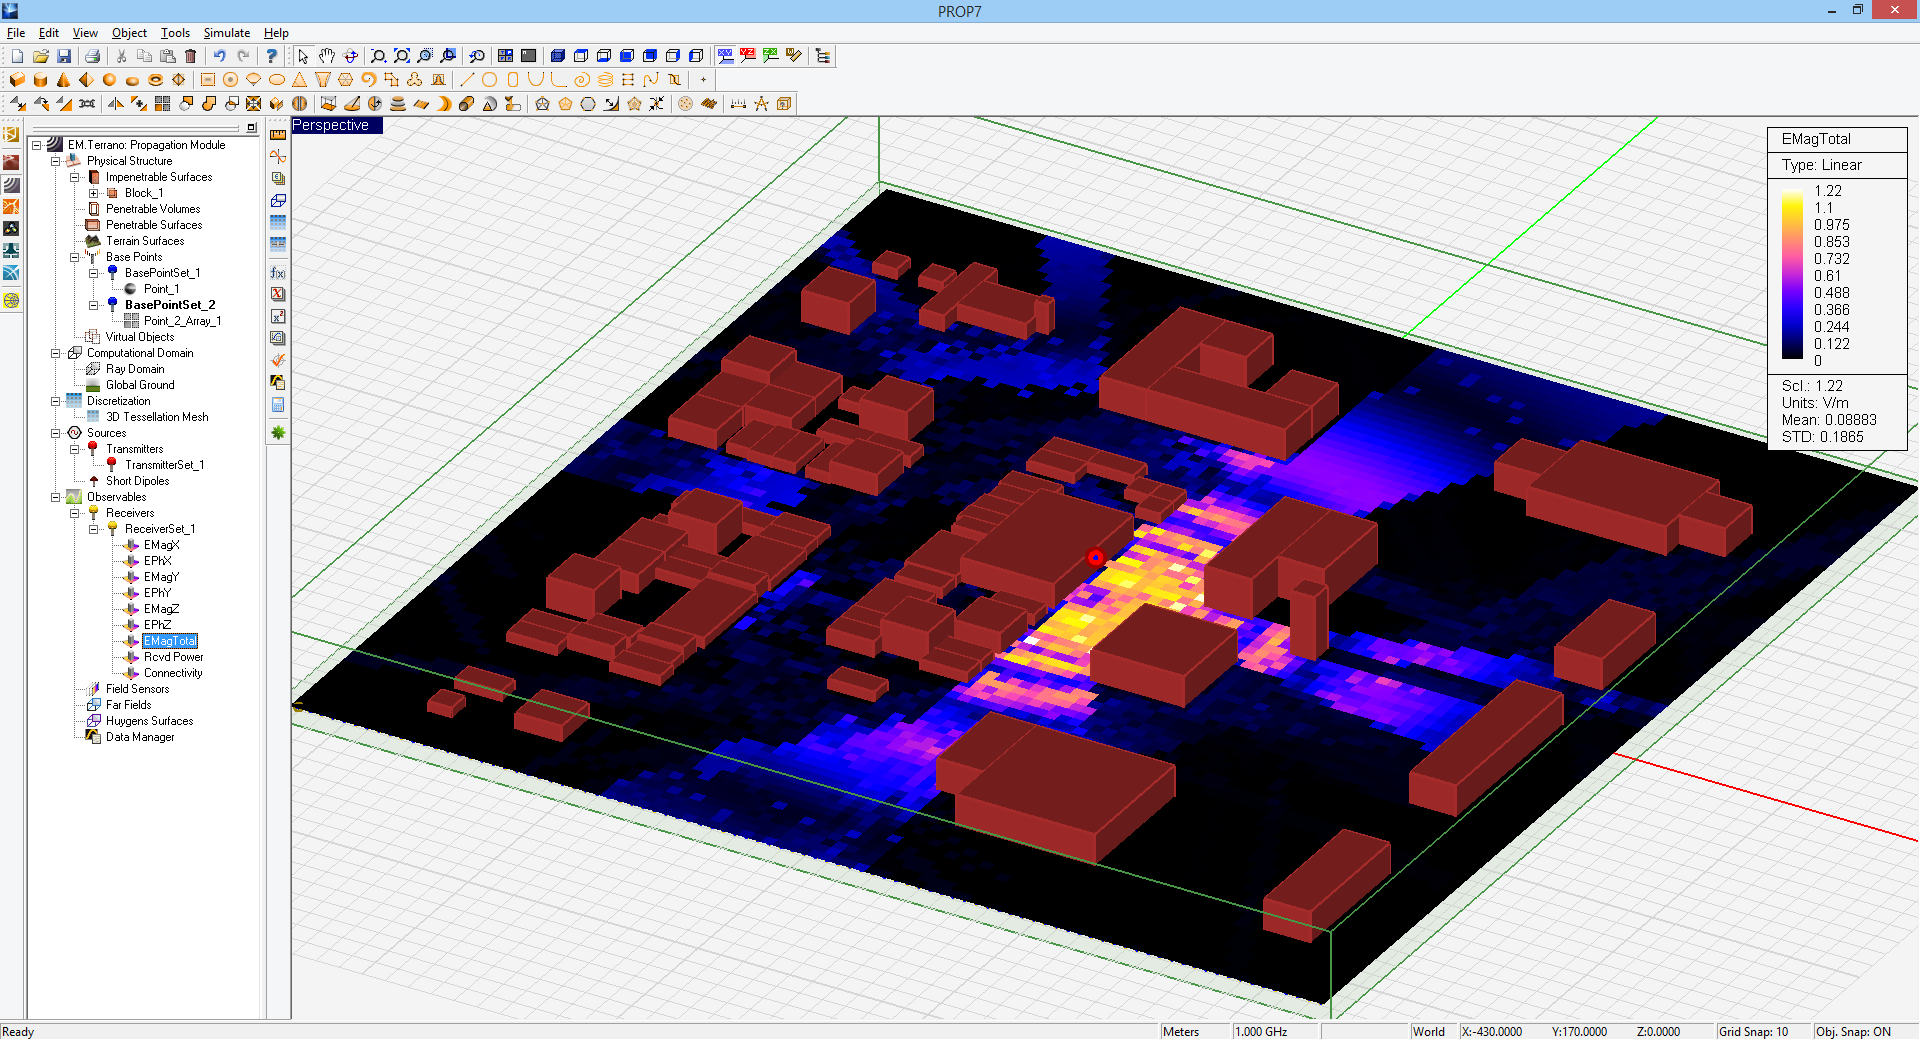
Task: Open the Simulate menu
Action: pyautogui.click(x=226, y=33)
